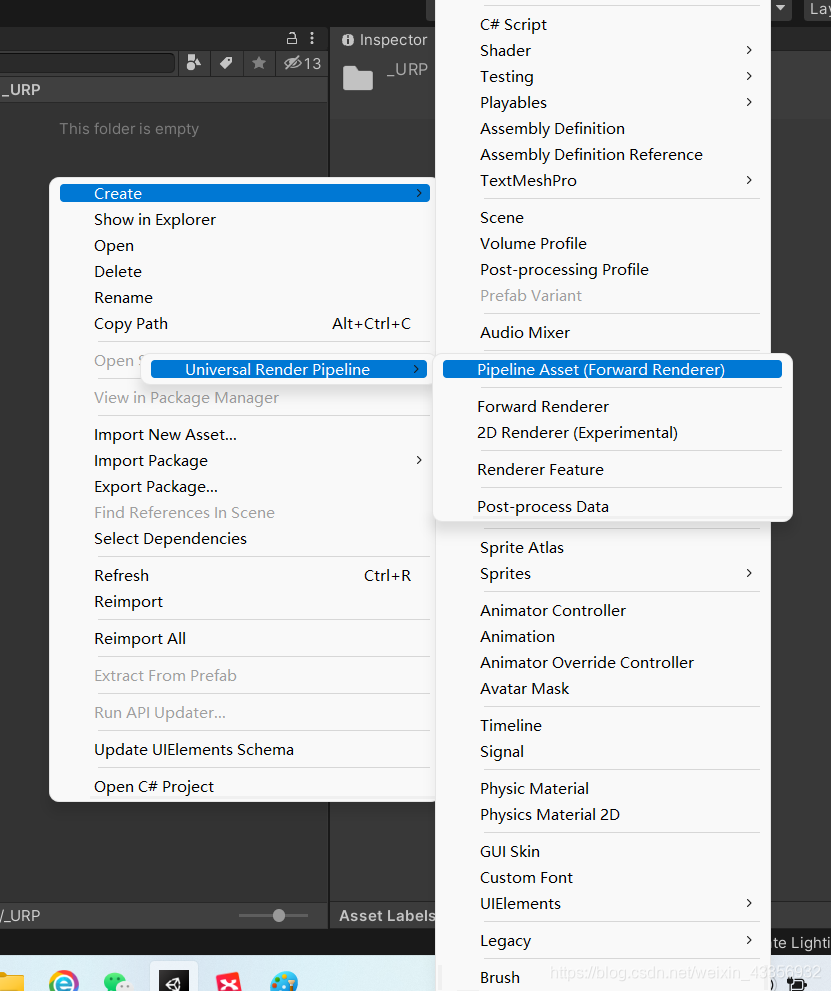Create a Forward Renderer asset

point(612,406)
